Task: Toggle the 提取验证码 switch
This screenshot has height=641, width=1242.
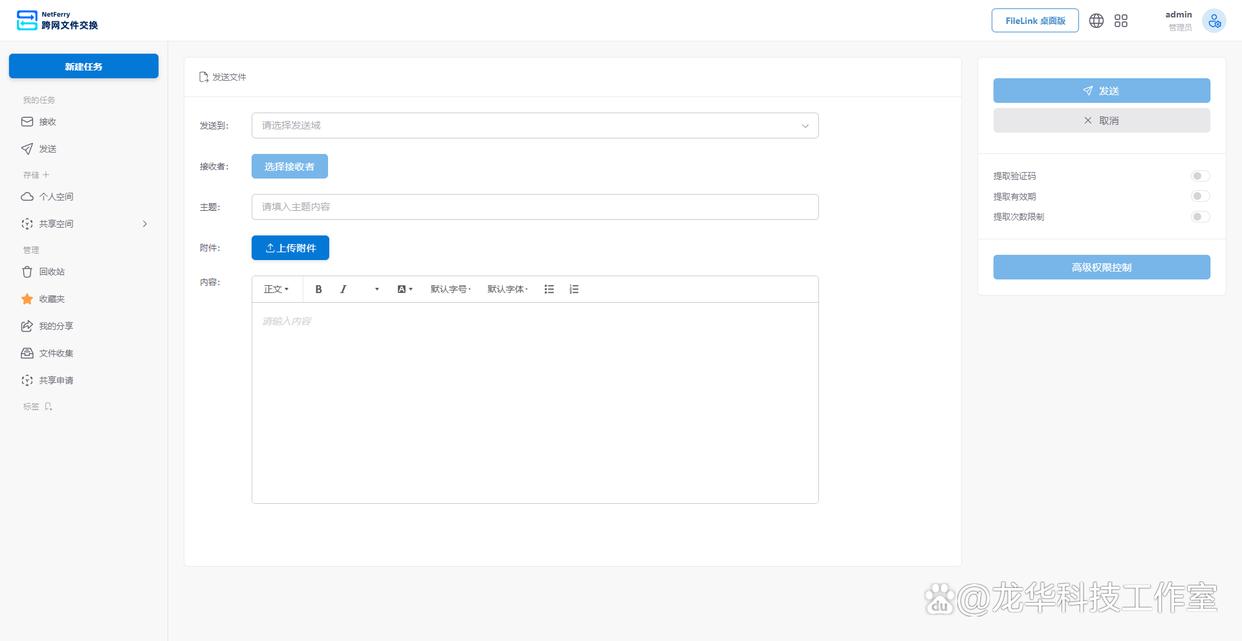Action: (1200, 176)
